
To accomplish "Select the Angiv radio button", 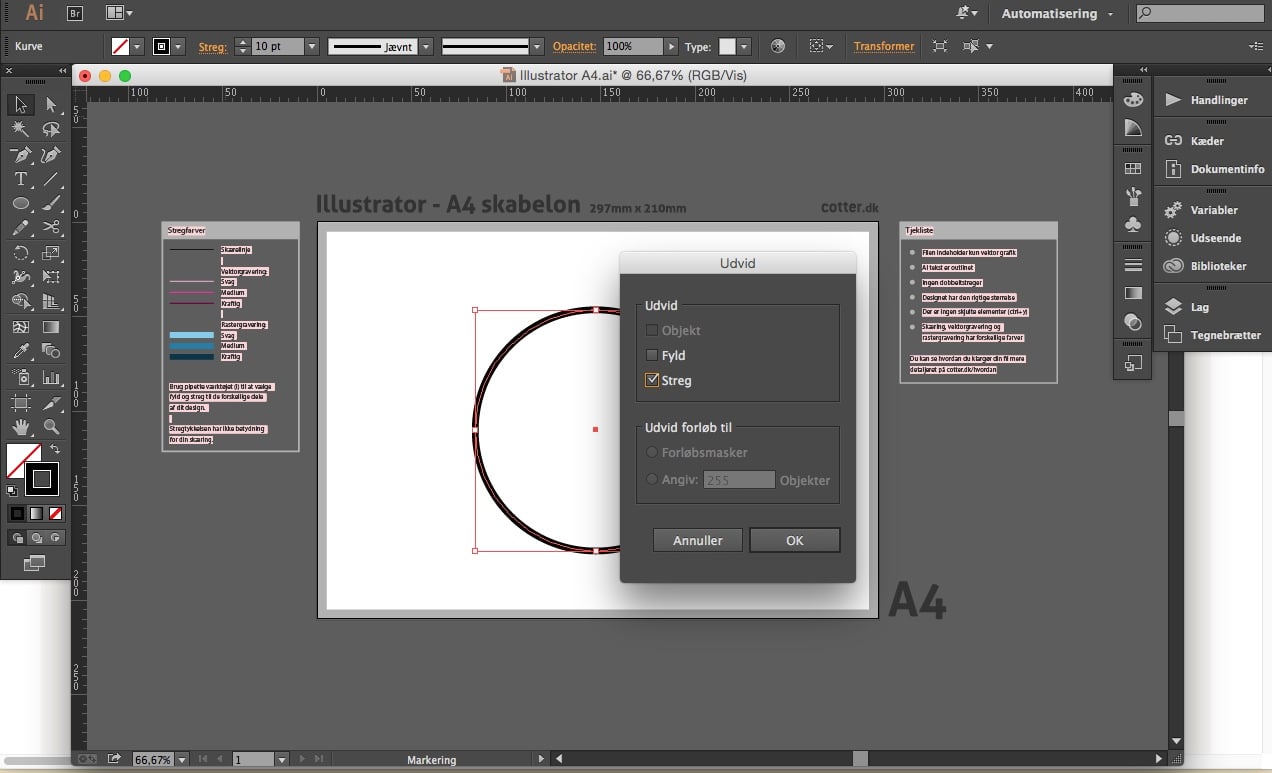I will click(x=652, y=479).
